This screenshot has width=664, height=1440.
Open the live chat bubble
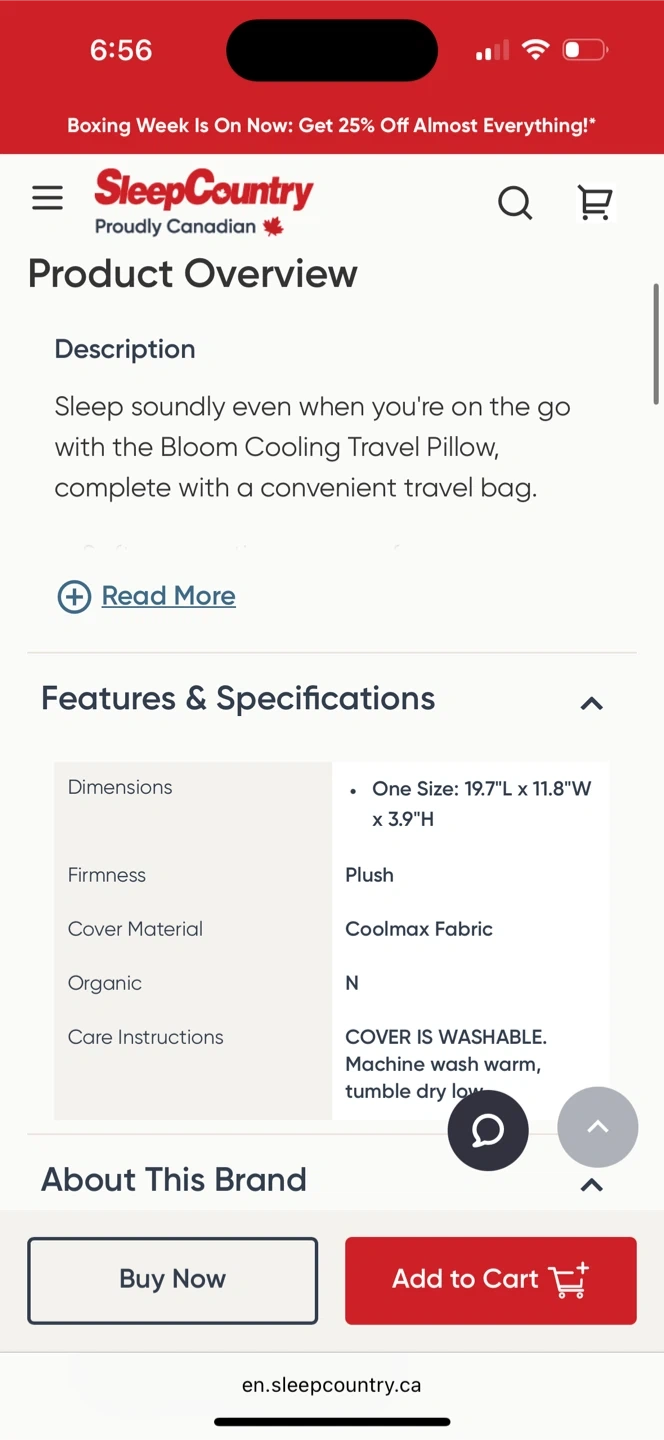coord(488,1130)
